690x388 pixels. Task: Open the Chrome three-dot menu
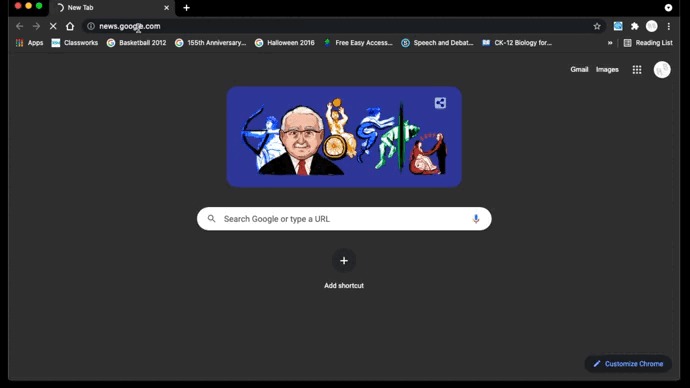point(668,26)
